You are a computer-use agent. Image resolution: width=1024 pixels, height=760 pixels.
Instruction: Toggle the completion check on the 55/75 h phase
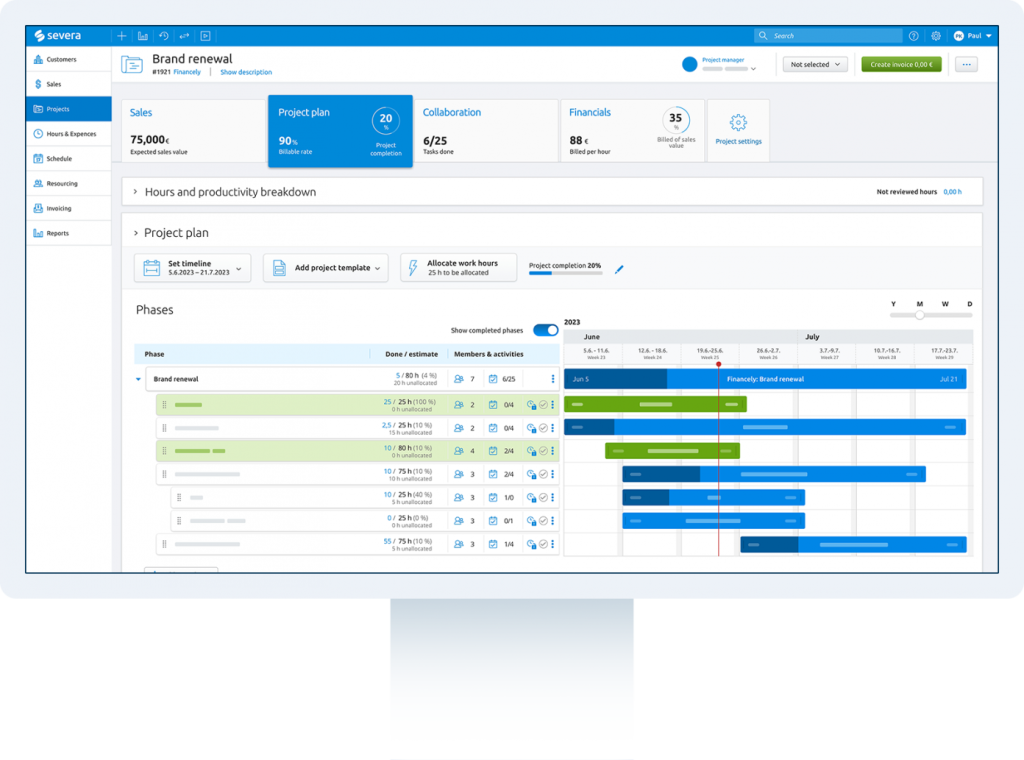point(543,544)
